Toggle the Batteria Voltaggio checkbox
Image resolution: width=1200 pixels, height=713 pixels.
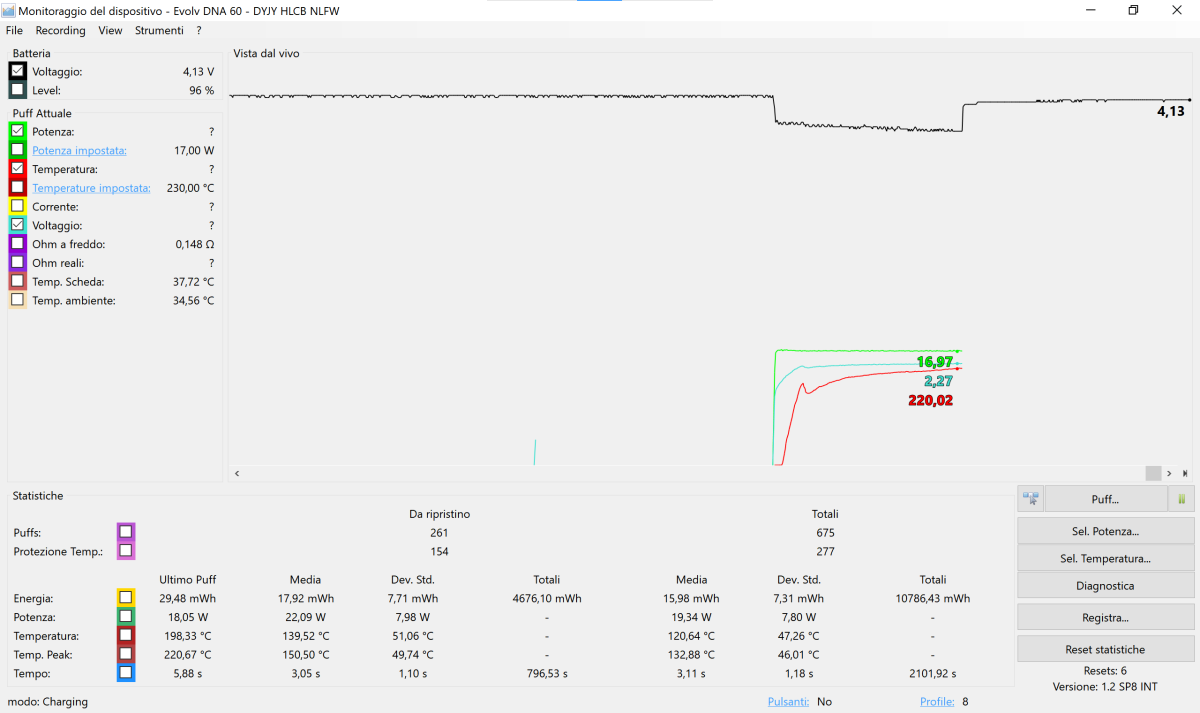point(17,71)
